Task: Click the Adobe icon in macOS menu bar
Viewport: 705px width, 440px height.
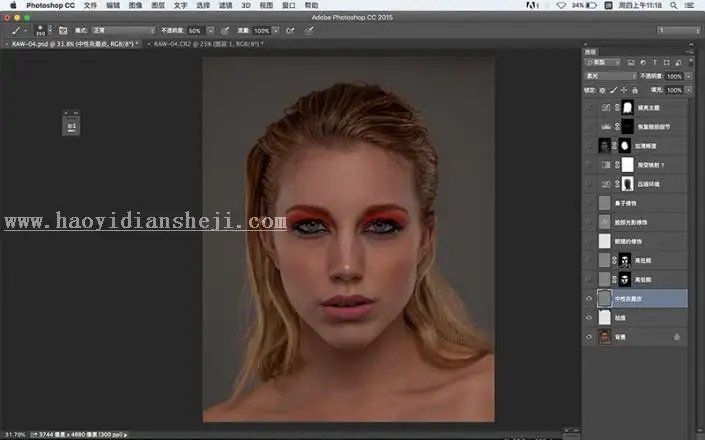Action: [532, 5]
